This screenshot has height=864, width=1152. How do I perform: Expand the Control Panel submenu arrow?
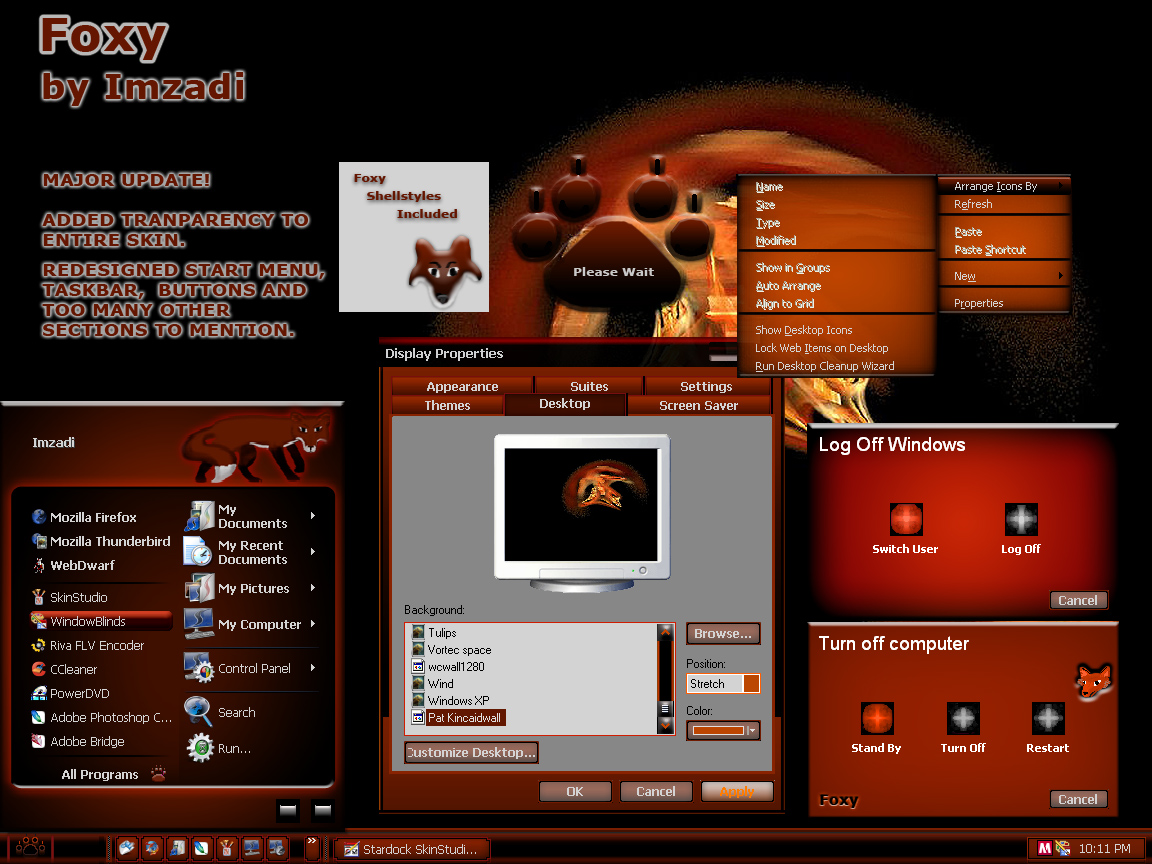click(x=313, y=668)
